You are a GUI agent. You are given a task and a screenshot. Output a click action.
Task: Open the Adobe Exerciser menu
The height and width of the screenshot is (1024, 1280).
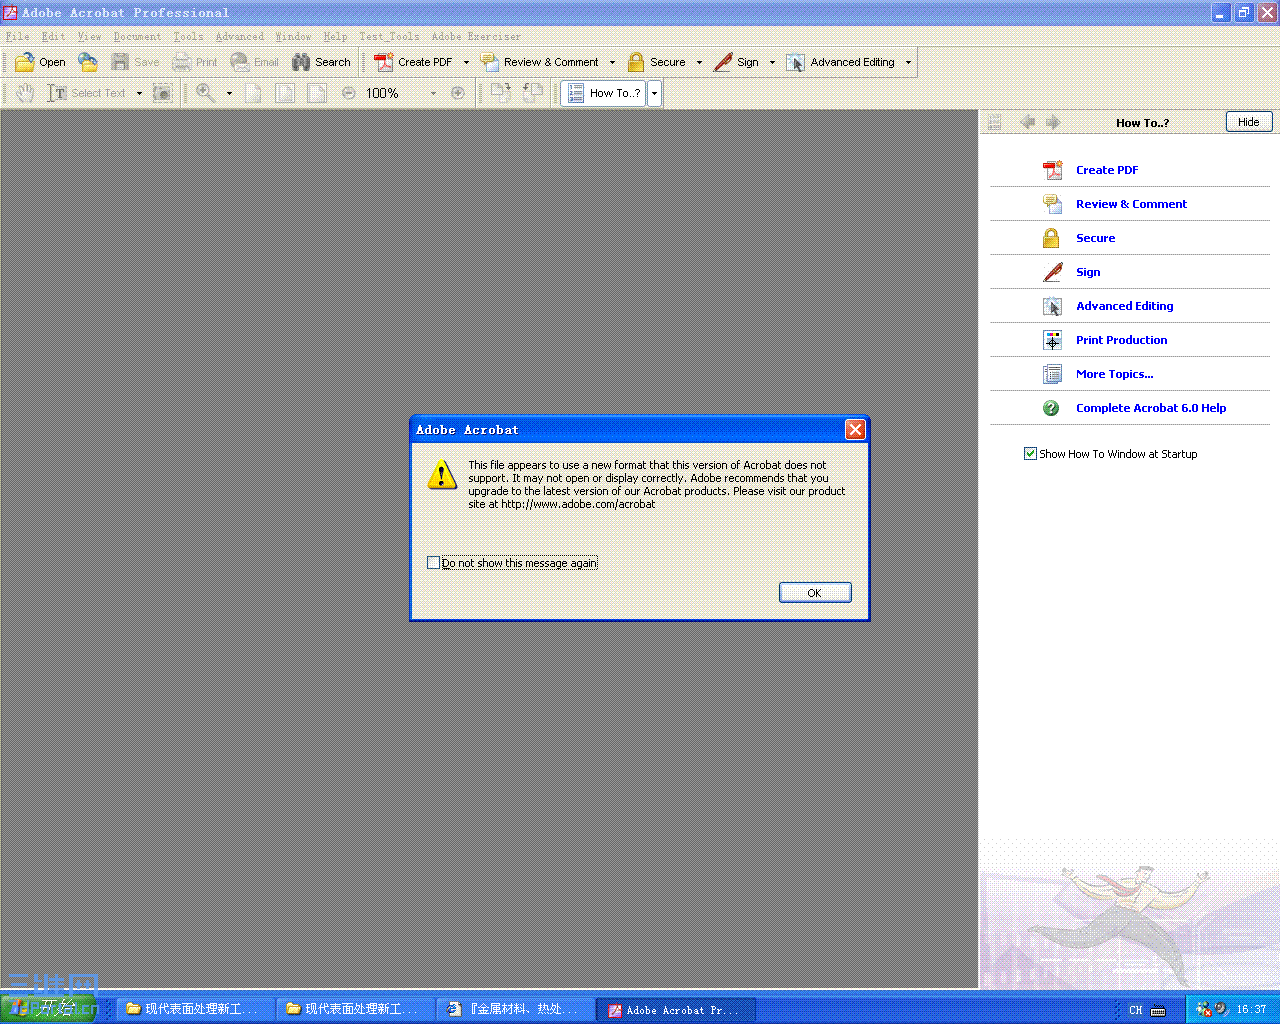point(476,36)
